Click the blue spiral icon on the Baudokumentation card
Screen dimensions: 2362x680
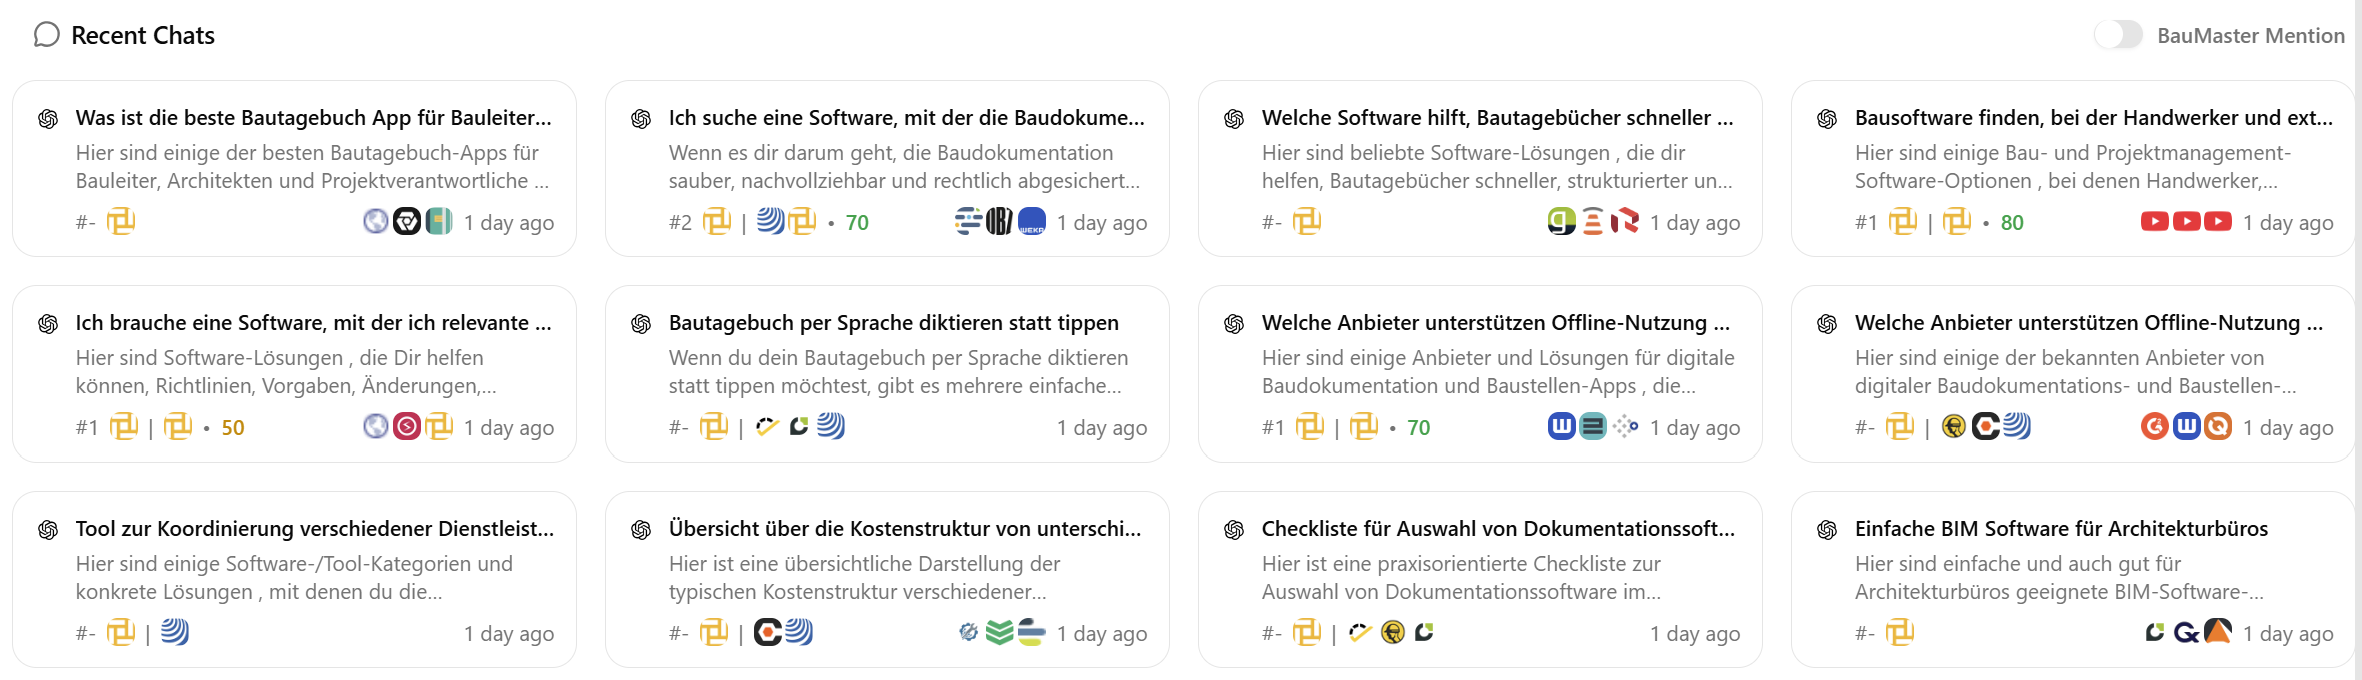(771, 222)
